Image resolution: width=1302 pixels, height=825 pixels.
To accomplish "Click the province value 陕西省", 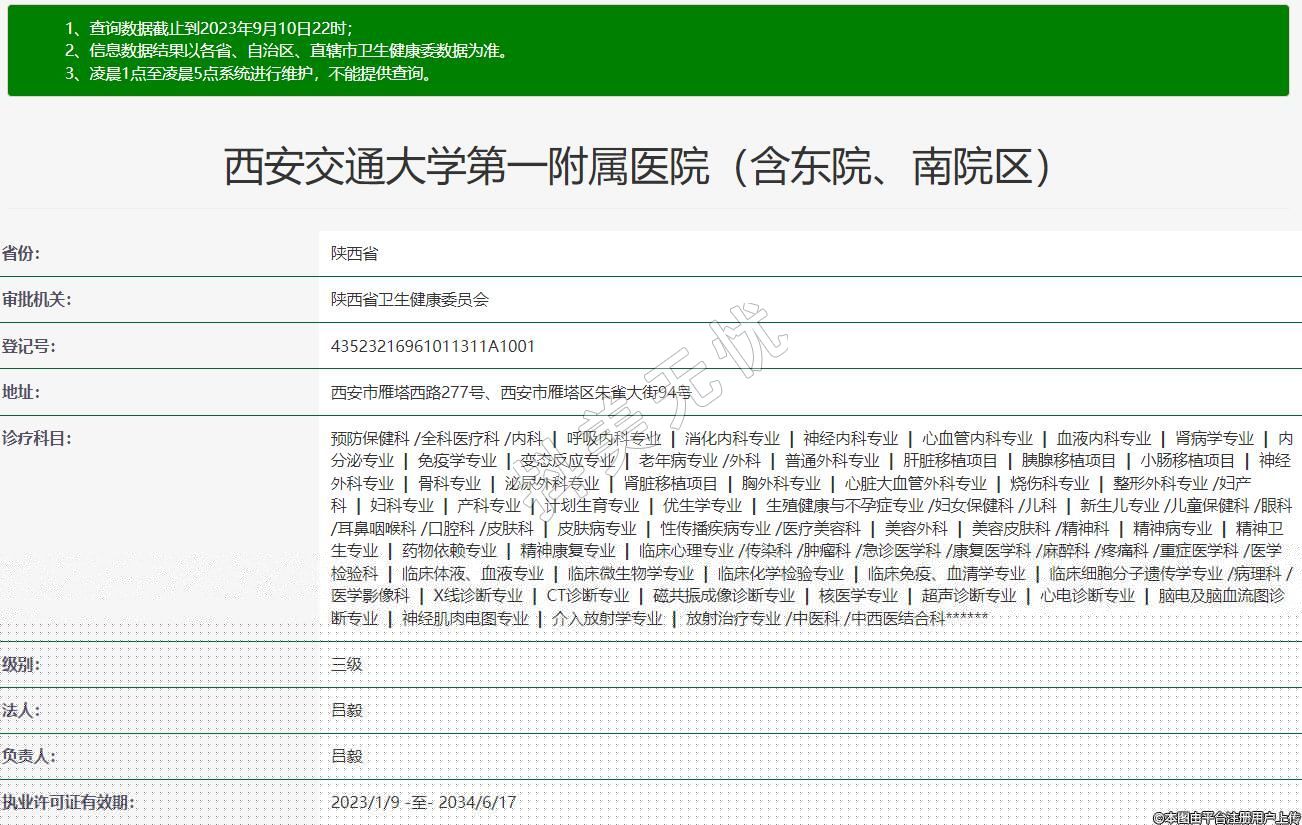I will (354, 254).
